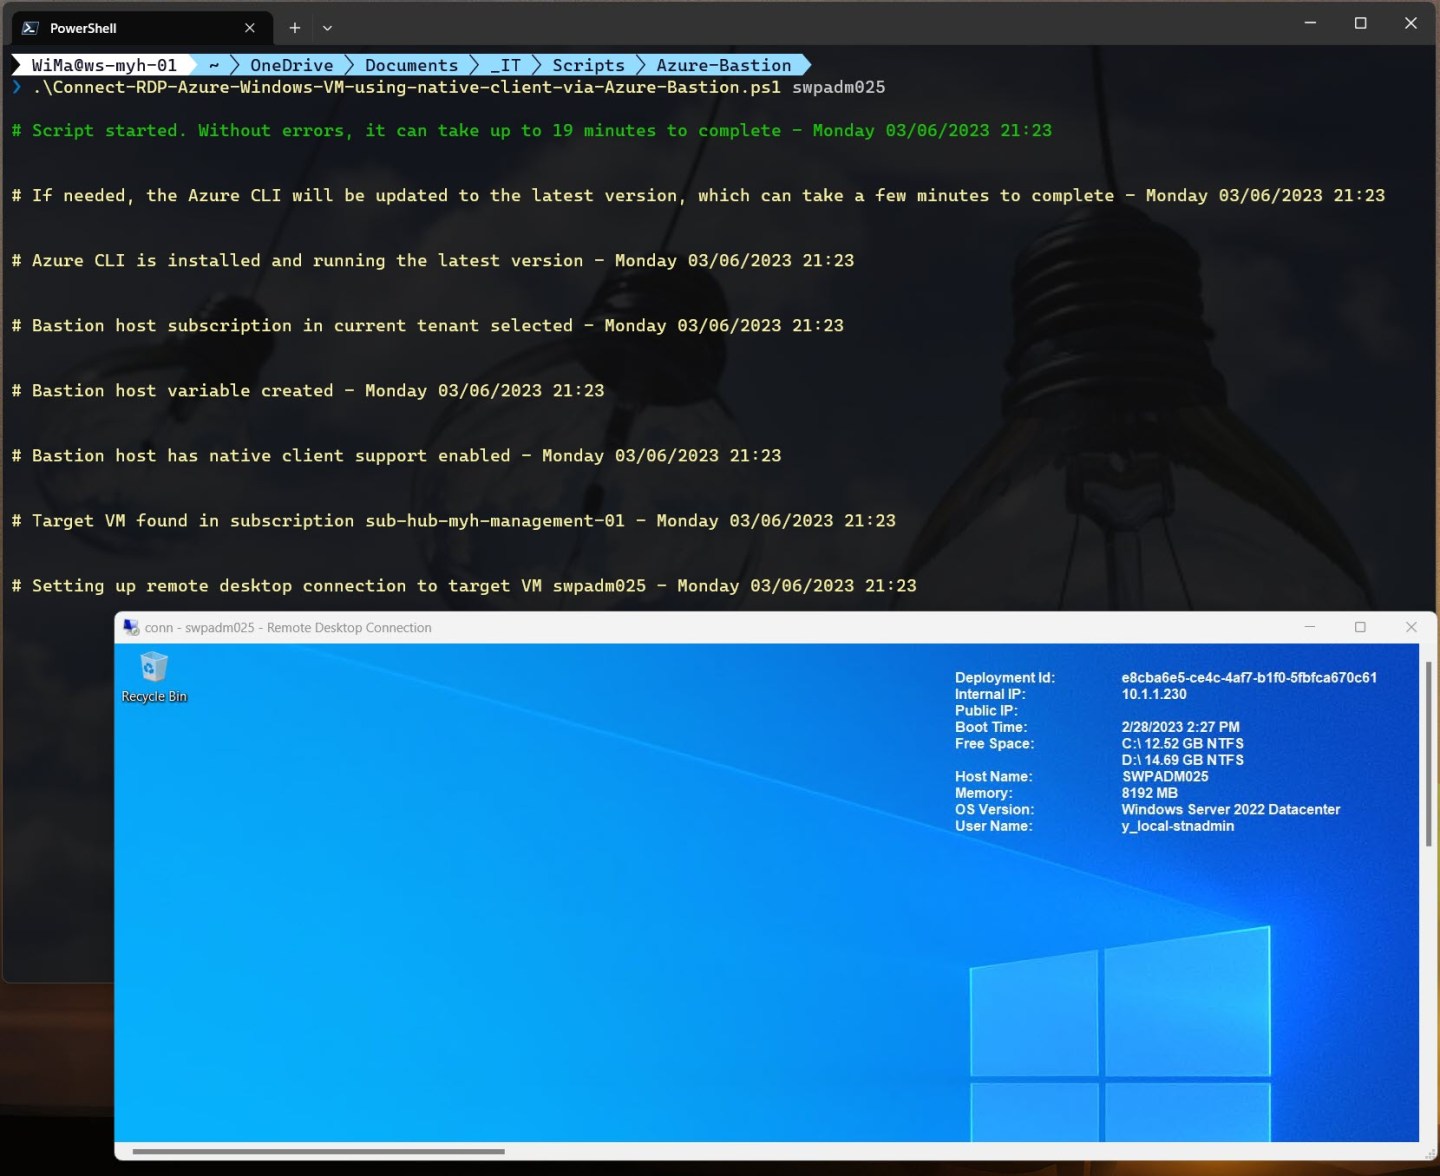Click the Remote Desktop vertical scrollbar
Screen dimensions: 1440x1176
click(1428, 754)
